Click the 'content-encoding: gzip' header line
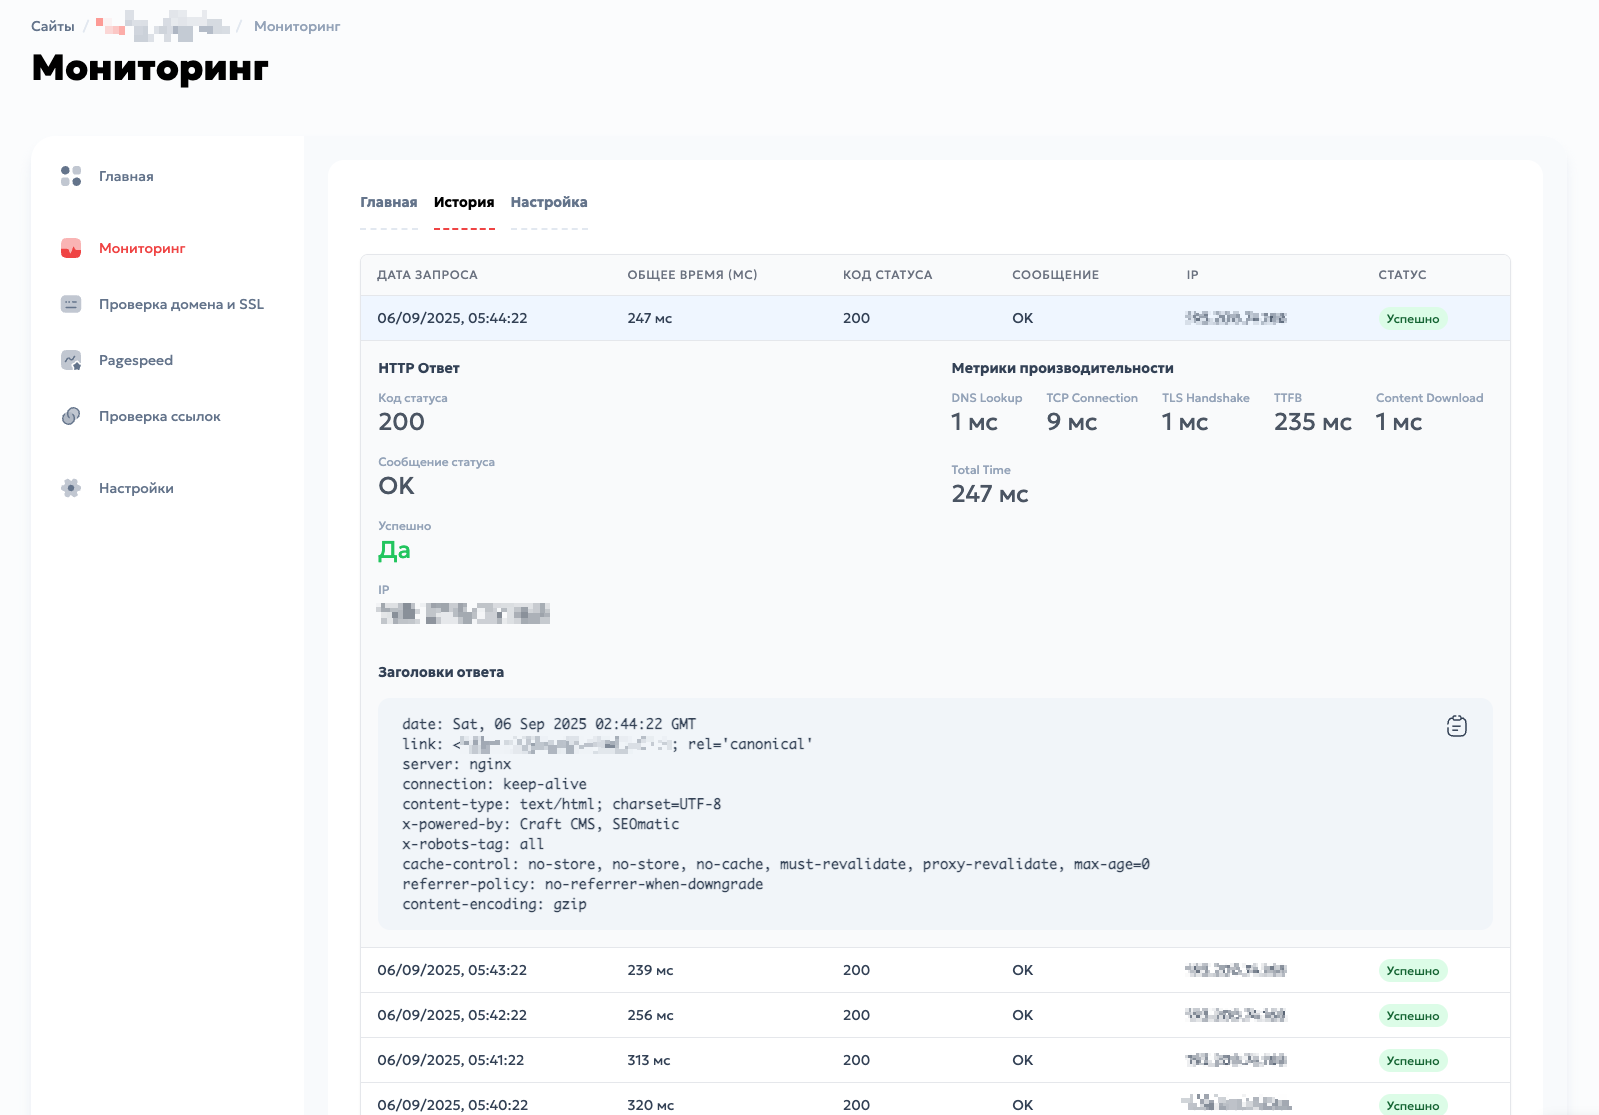This screenshot has width=1599, height=1115. tap(494, 904)
